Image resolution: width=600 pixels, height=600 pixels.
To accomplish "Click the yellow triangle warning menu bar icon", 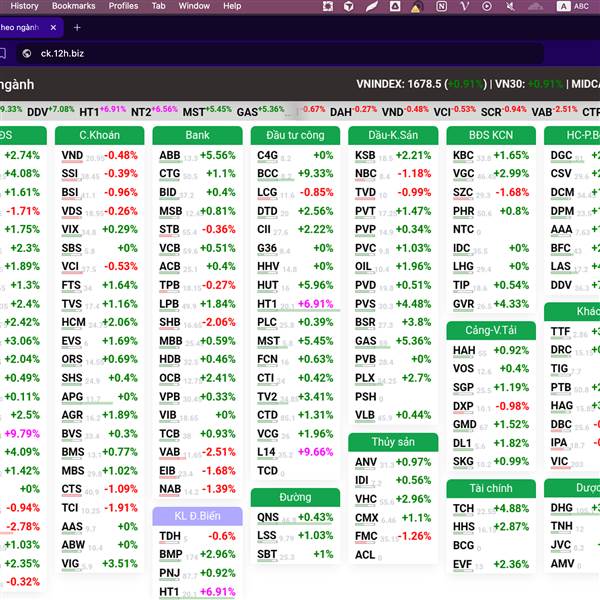I will (415, 7).
